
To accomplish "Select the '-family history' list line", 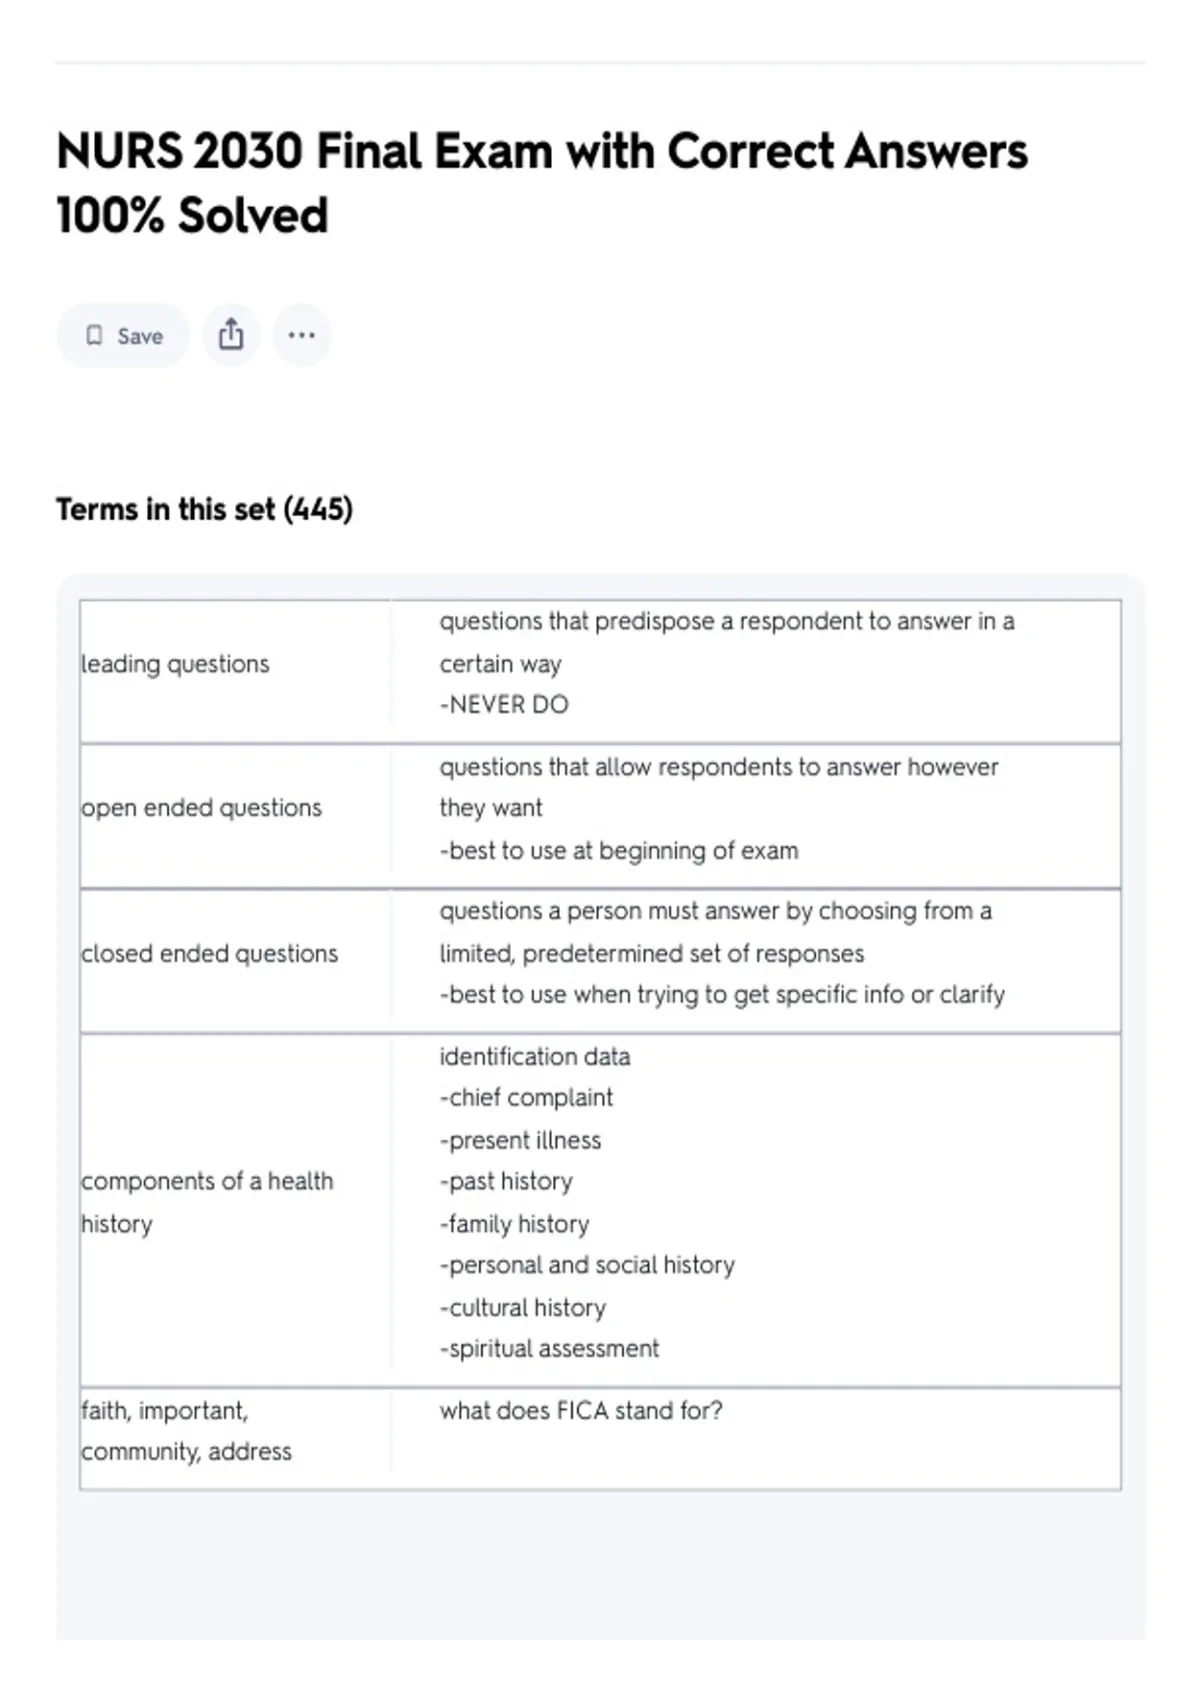I will click(x=514, y=1224).
